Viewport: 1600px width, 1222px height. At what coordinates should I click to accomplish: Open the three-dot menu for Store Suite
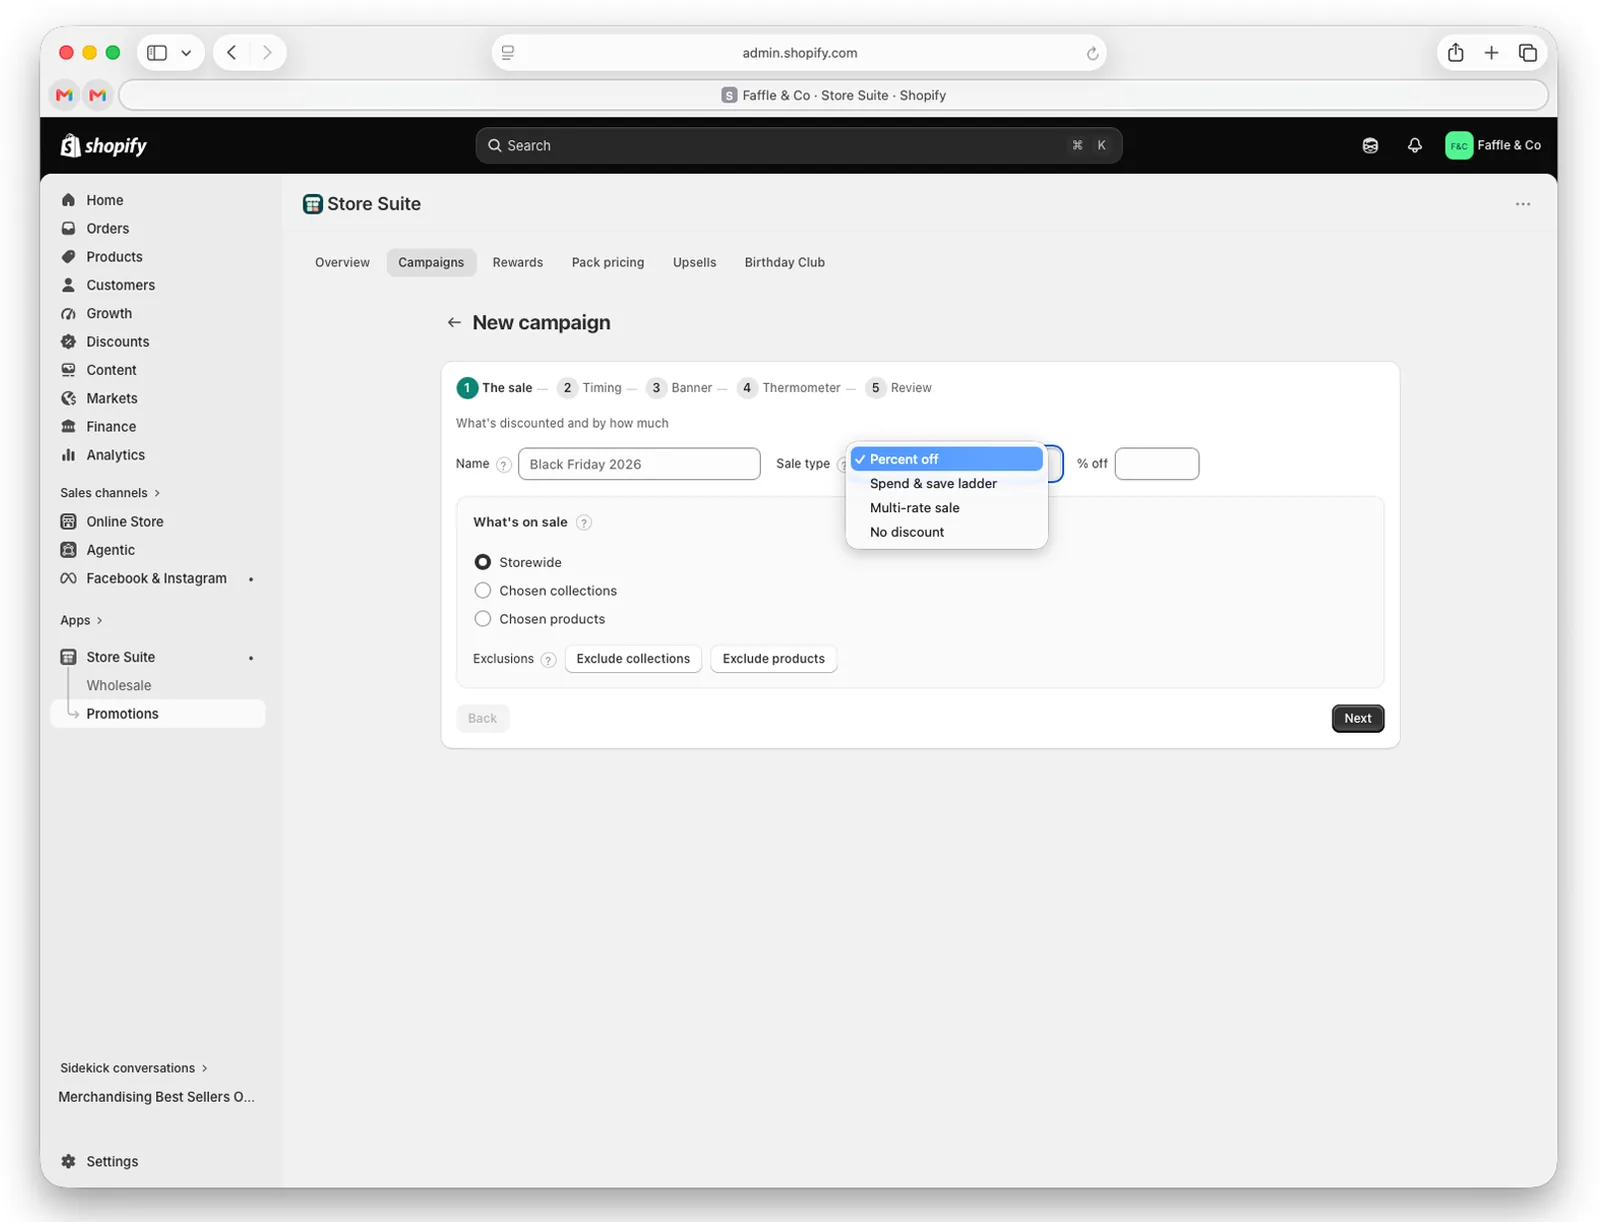click(1522, 204)
